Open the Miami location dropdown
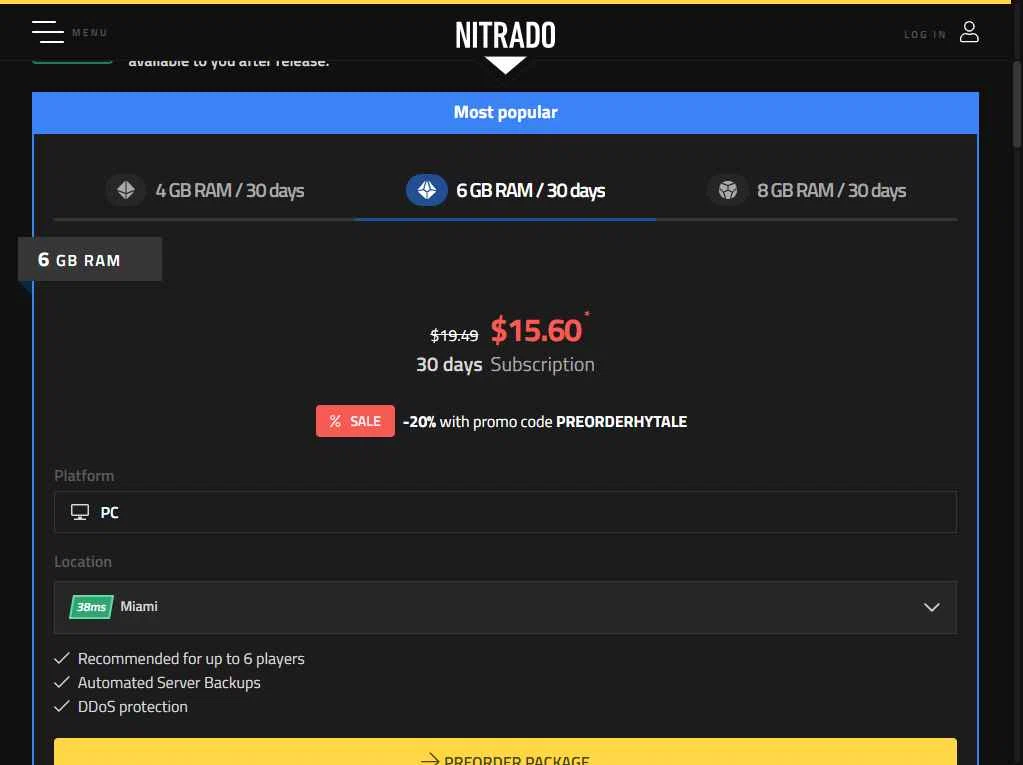This screenshot has height=765, width=1023. pos(505,607)
